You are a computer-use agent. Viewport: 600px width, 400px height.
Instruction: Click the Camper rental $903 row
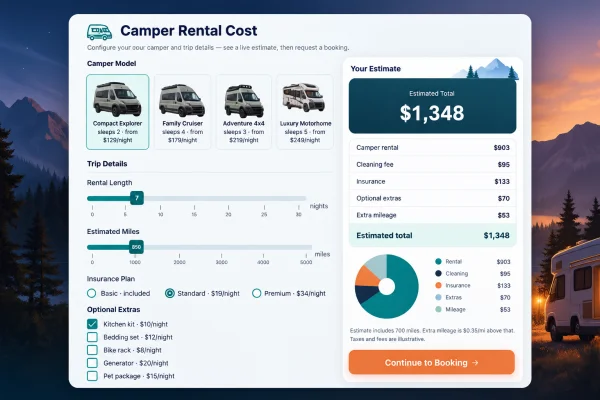tap(433, 148)
